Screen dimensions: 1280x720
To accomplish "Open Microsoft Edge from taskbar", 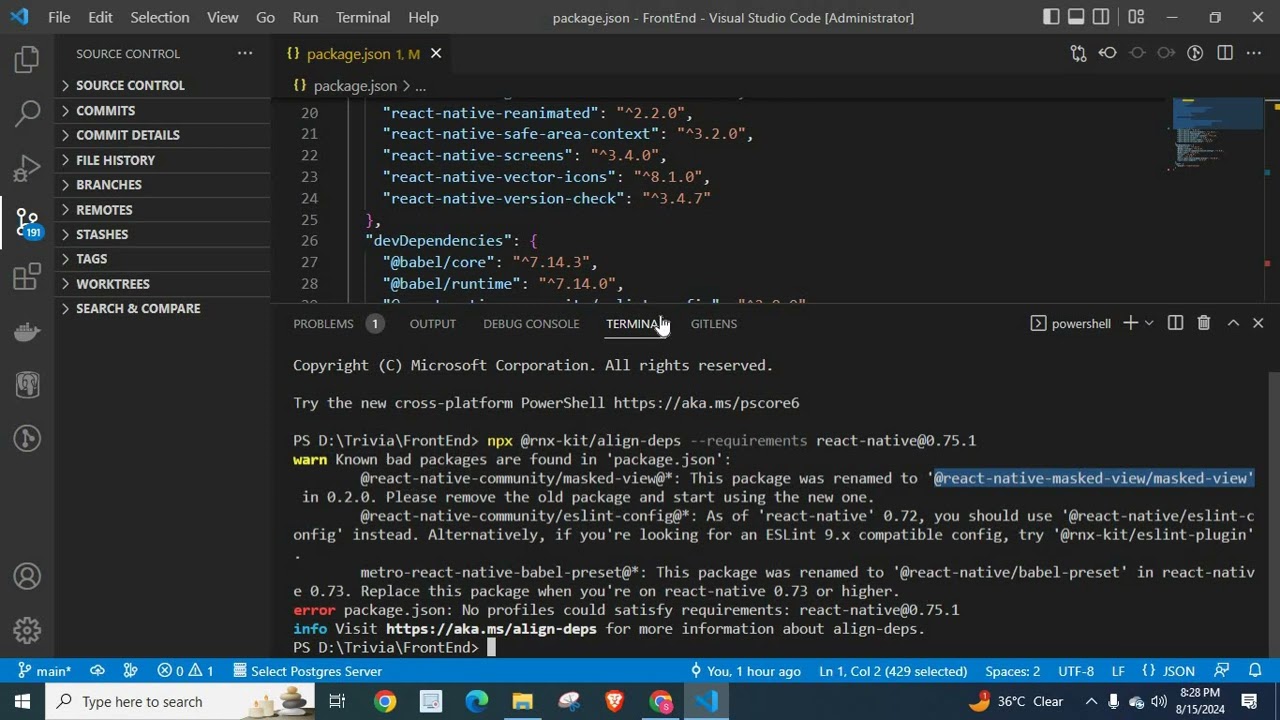I will (476, 702).
